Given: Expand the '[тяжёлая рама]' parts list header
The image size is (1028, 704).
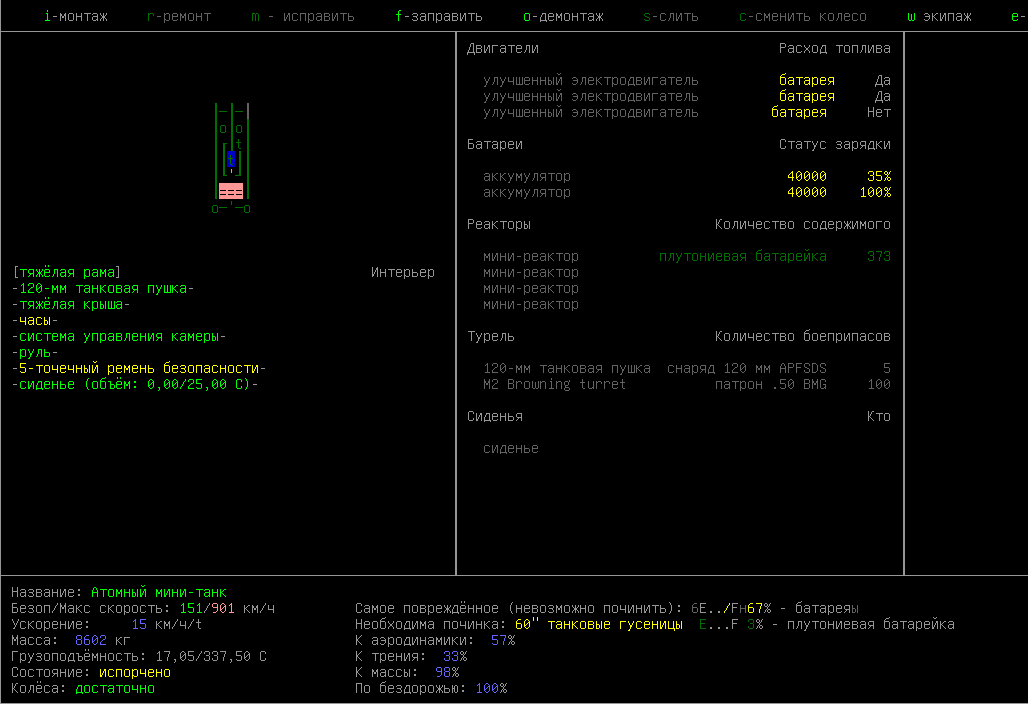Looking at the screenshot, I should (67, 272).
